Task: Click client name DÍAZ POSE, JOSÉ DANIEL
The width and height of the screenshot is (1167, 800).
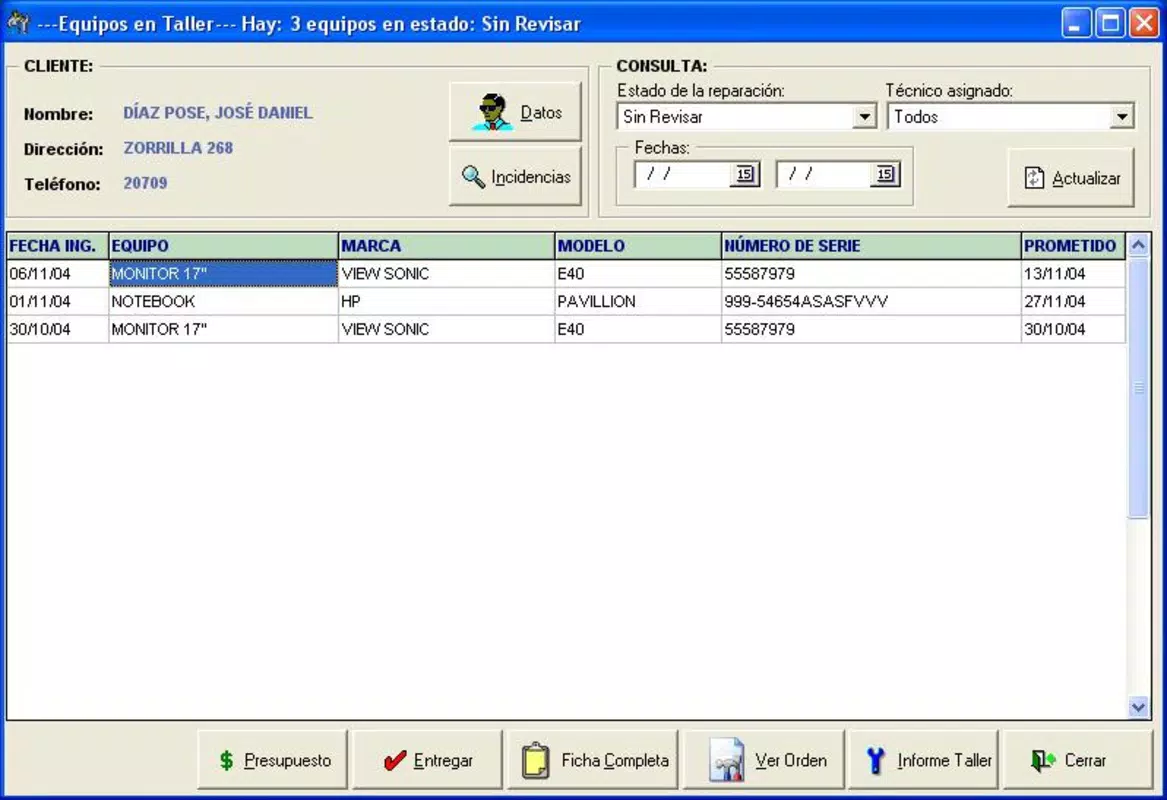Action: tap(217, 112)
